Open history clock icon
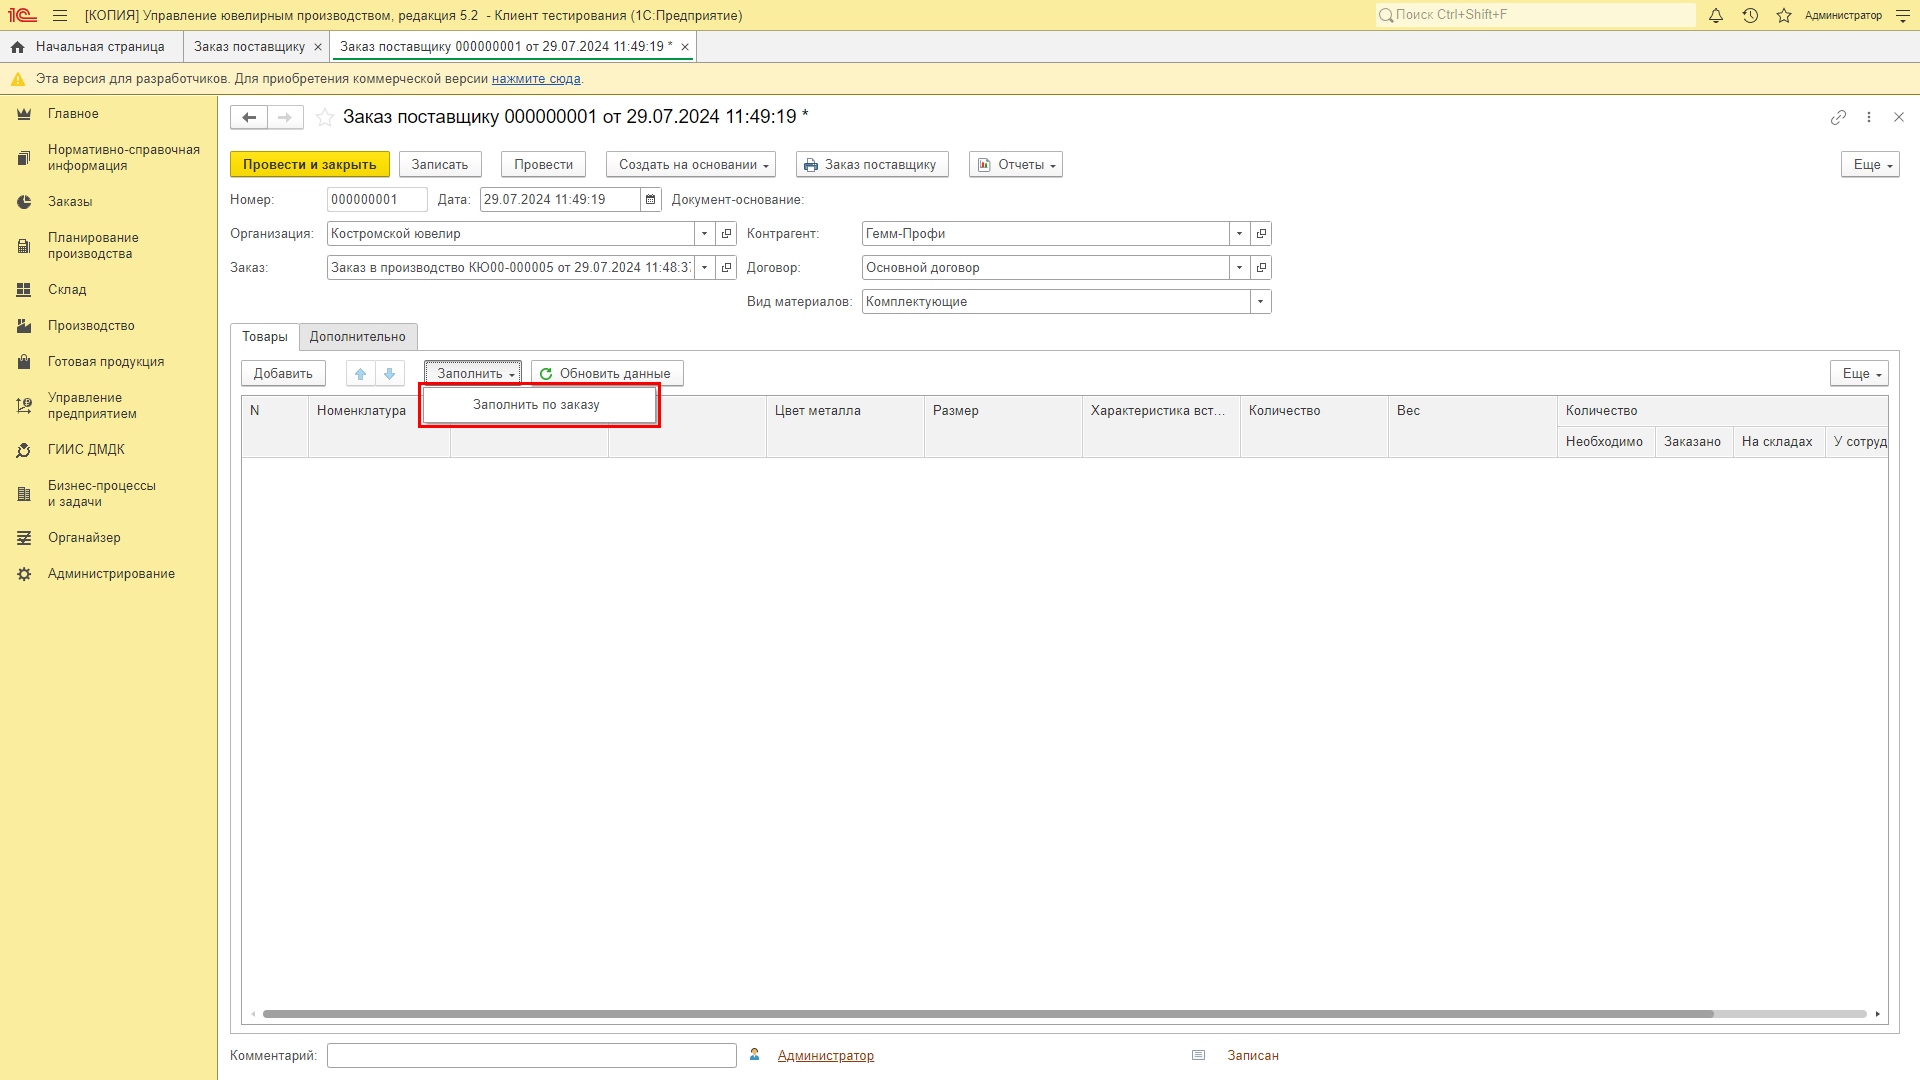 1750,15
